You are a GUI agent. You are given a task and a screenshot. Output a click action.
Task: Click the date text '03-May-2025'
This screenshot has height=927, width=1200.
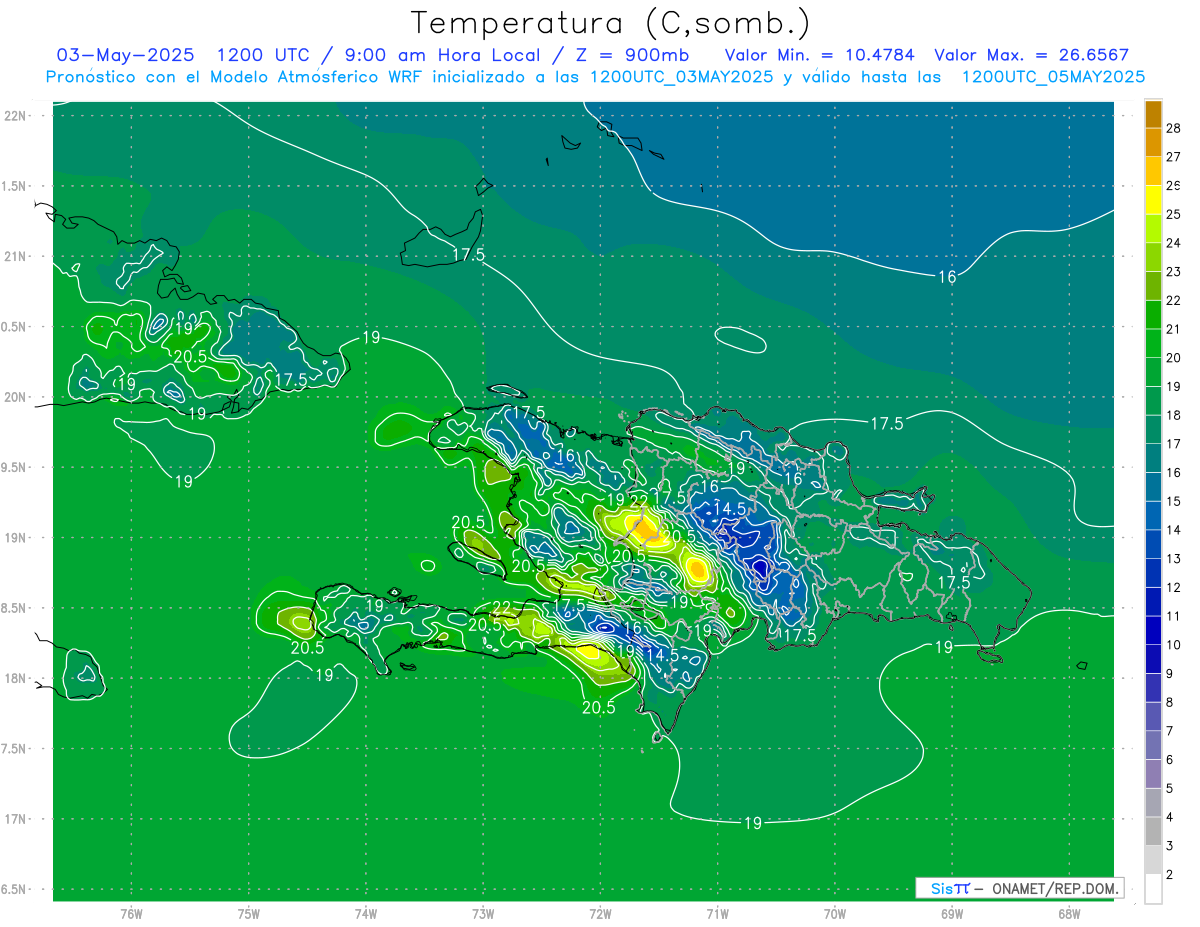click(x=126, y=55)
